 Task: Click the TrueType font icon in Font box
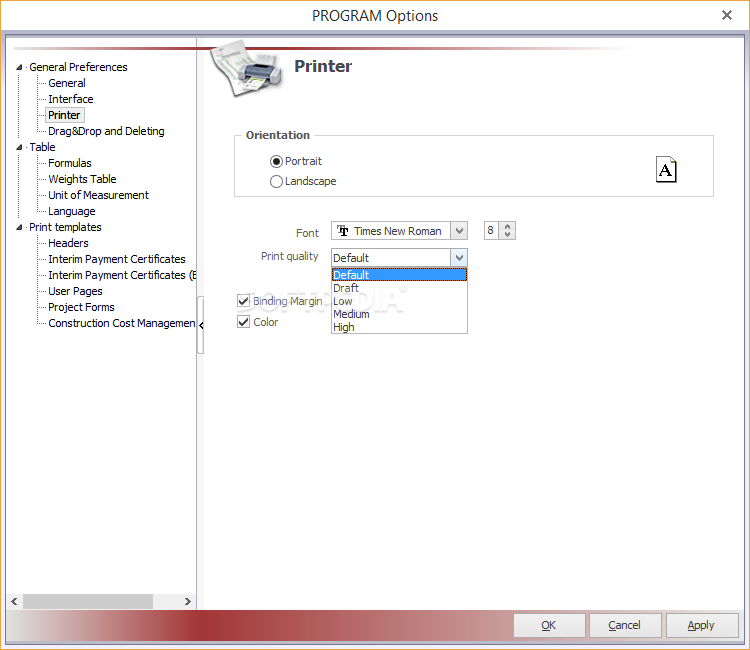342,231
